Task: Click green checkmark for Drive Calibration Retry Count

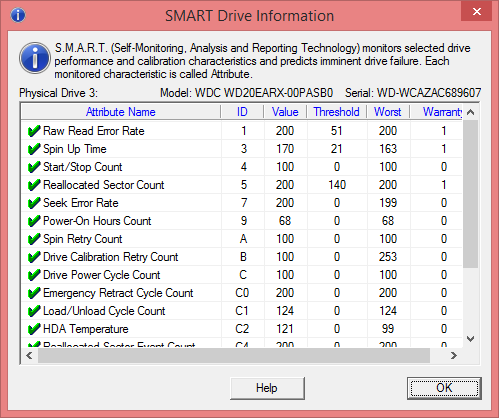Action: coord(34,257)
